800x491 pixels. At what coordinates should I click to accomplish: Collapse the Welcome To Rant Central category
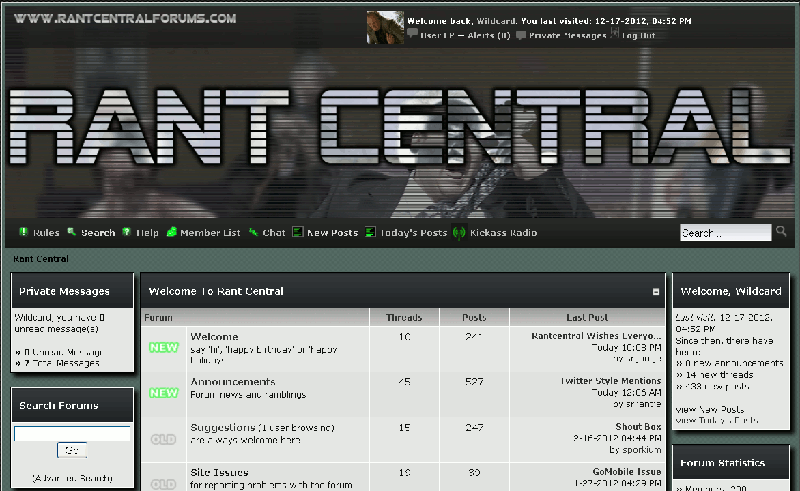pos(656,292)
